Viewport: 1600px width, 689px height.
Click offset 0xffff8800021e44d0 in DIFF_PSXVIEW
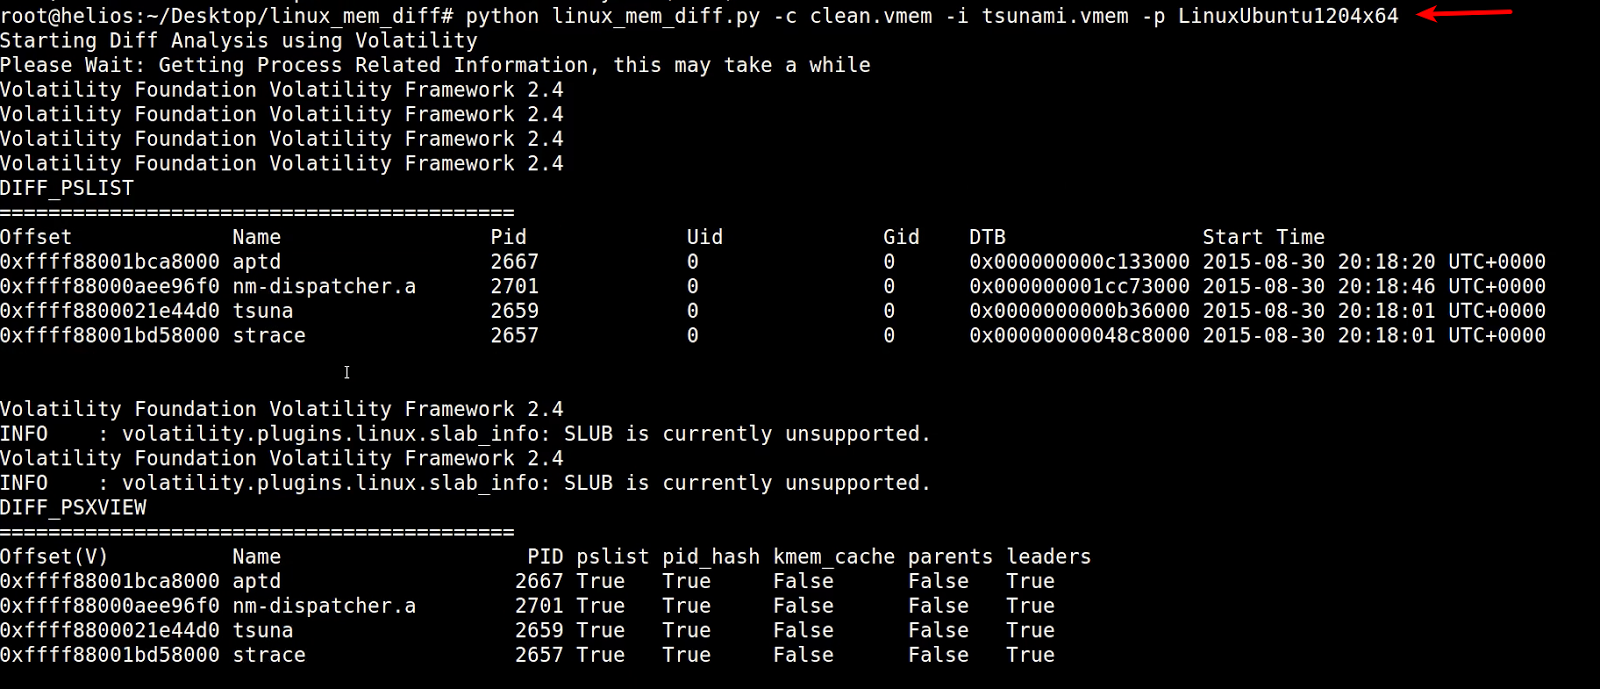(x=110, y=631)
